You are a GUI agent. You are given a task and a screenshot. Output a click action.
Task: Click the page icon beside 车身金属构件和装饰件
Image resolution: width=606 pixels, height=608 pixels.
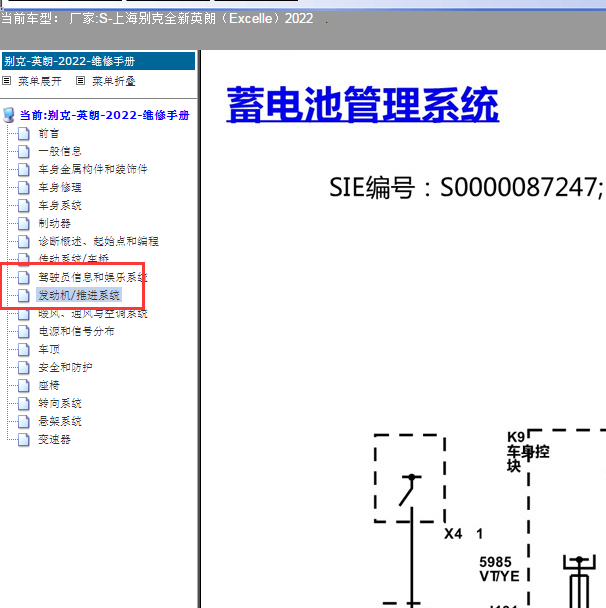pos(24,169)
